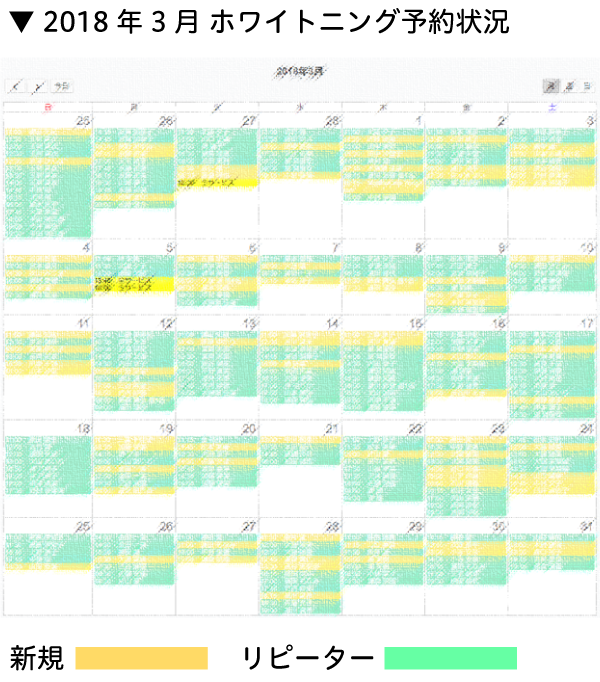Click the 2018年3月 calendar title
600x682 pixels.
299,71
